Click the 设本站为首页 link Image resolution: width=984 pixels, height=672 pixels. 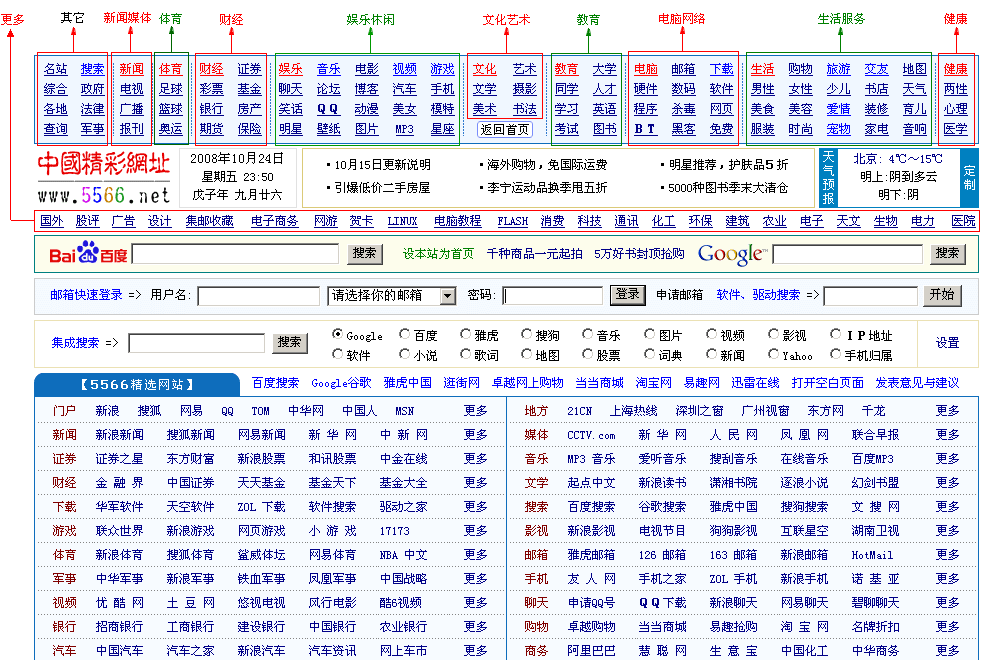[x=438, y=253]
